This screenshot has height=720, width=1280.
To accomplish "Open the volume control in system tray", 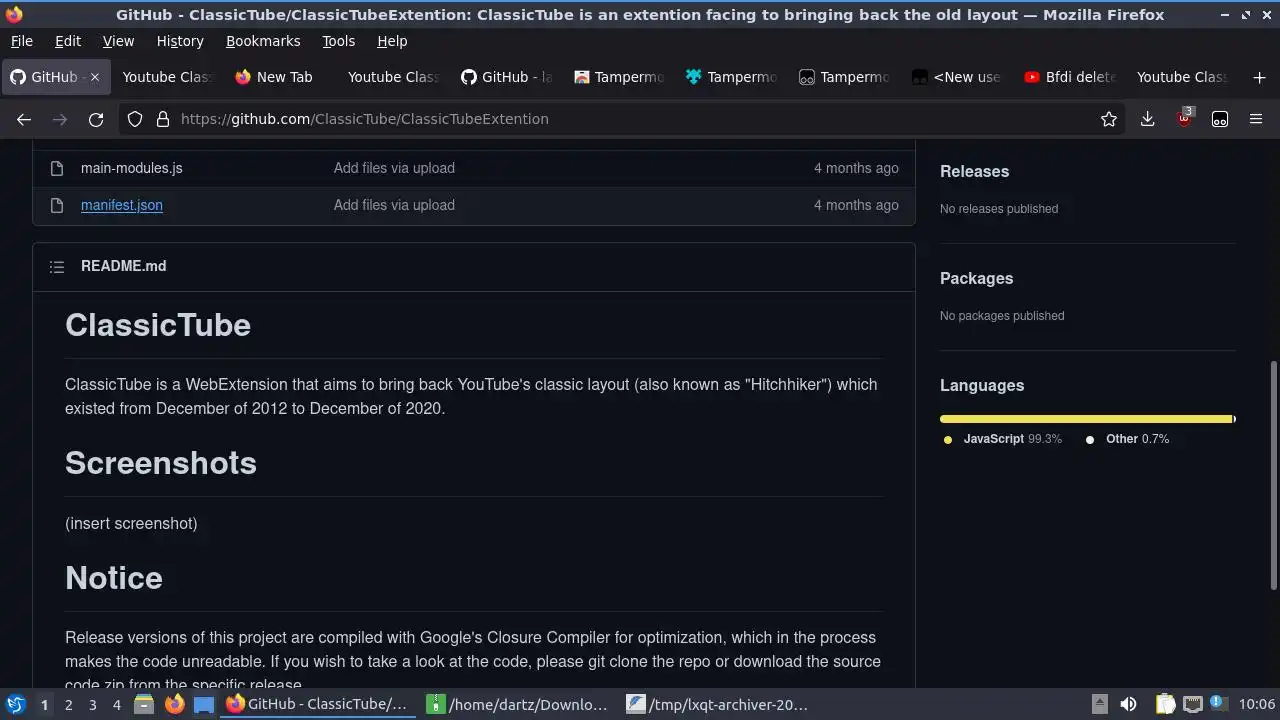I will tap(1128, 704).
